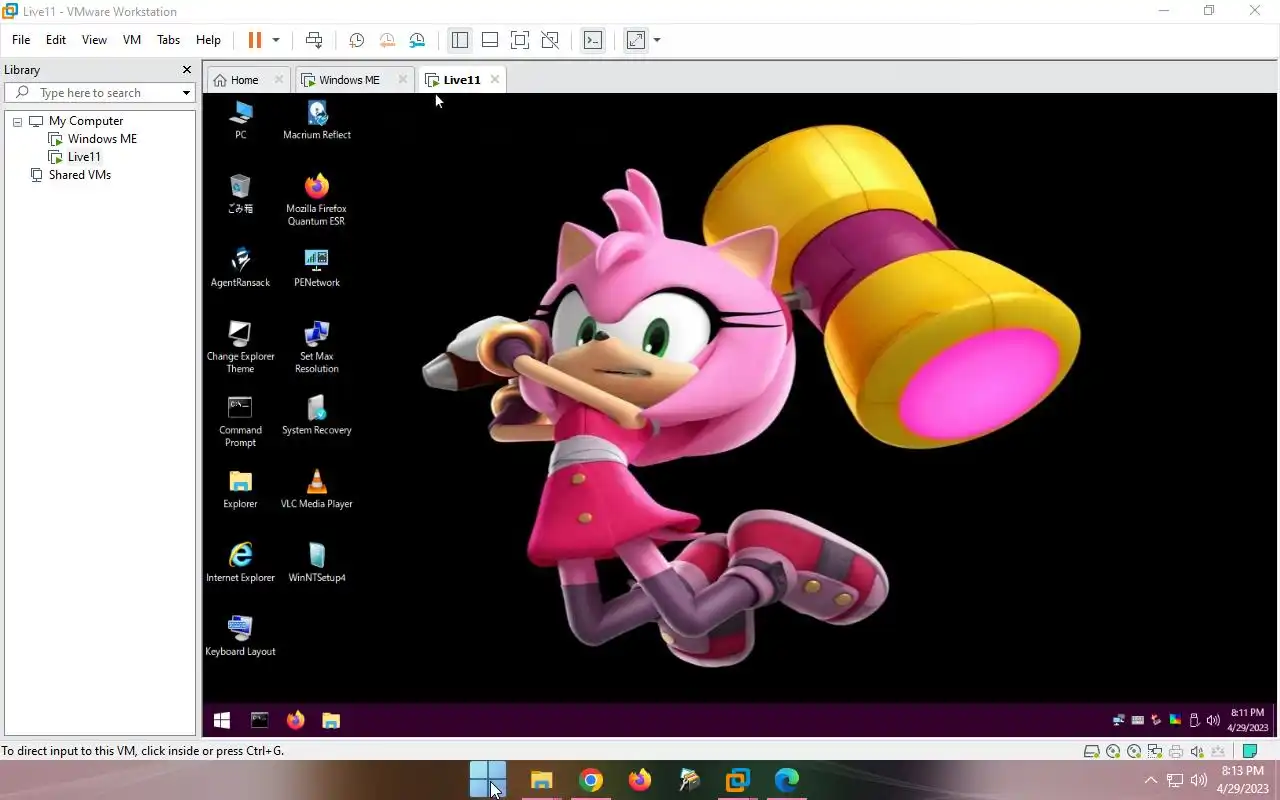The height and width of the screenshot is (800, 1280).
Task: Open the stretch mode dropdown arrow
Action: coord(657,40)
